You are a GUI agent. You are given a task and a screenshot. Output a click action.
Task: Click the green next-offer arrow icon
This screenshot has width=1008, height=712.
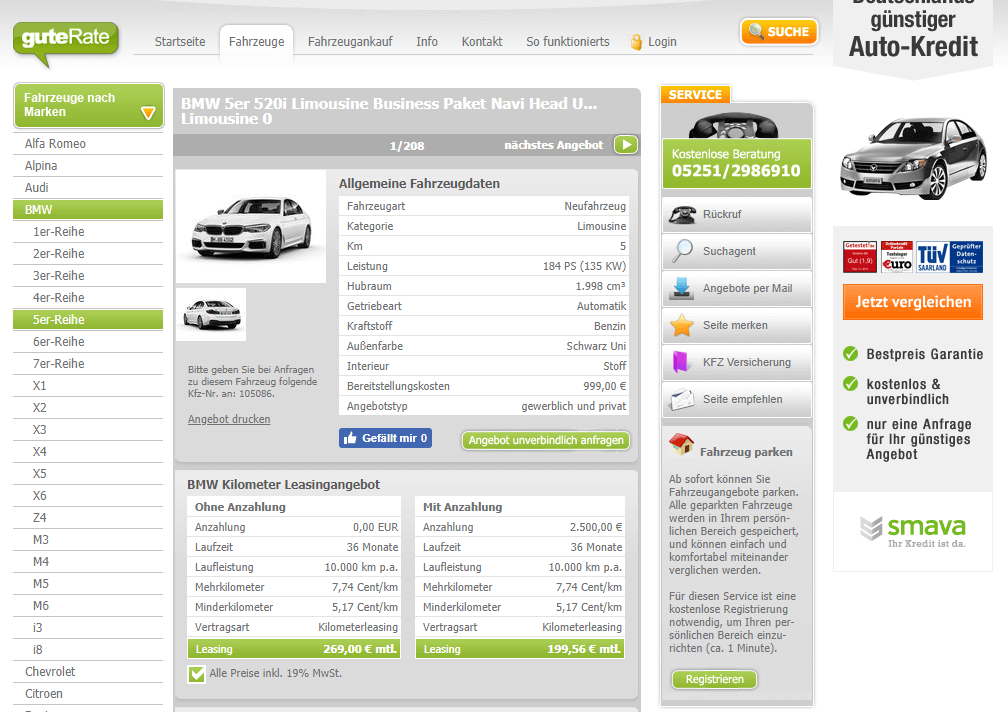(x=626, y=145)
